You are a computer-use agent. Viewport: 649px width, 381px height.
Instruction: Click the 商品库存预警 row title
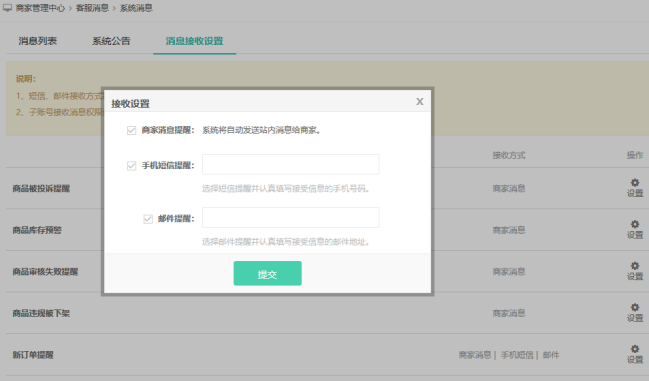[37, 230]
